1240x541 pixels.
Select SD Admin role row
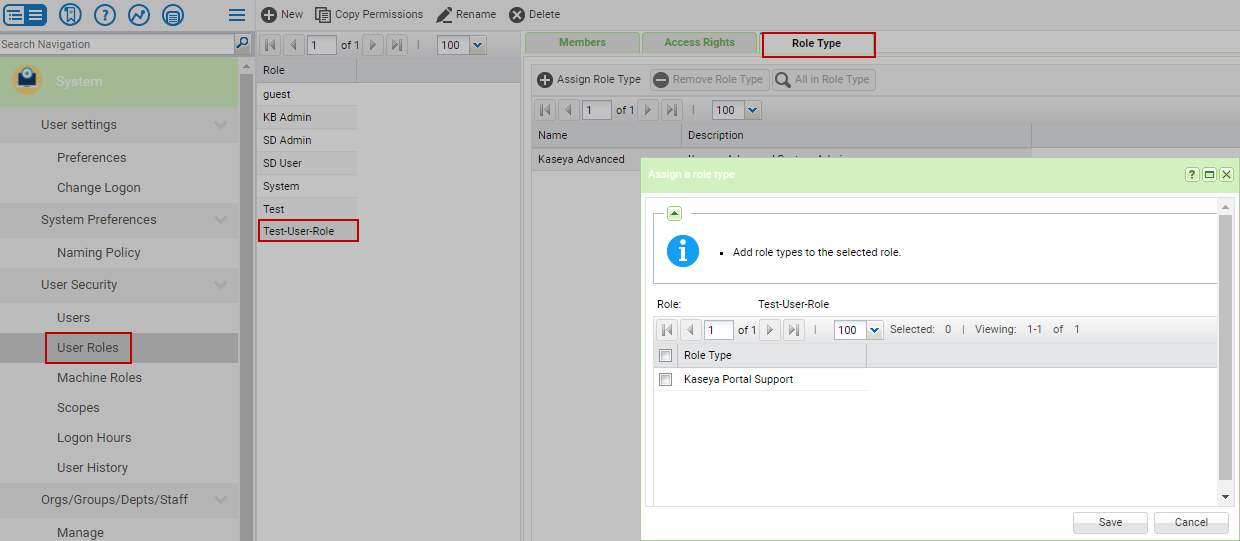tap(307, 140)
